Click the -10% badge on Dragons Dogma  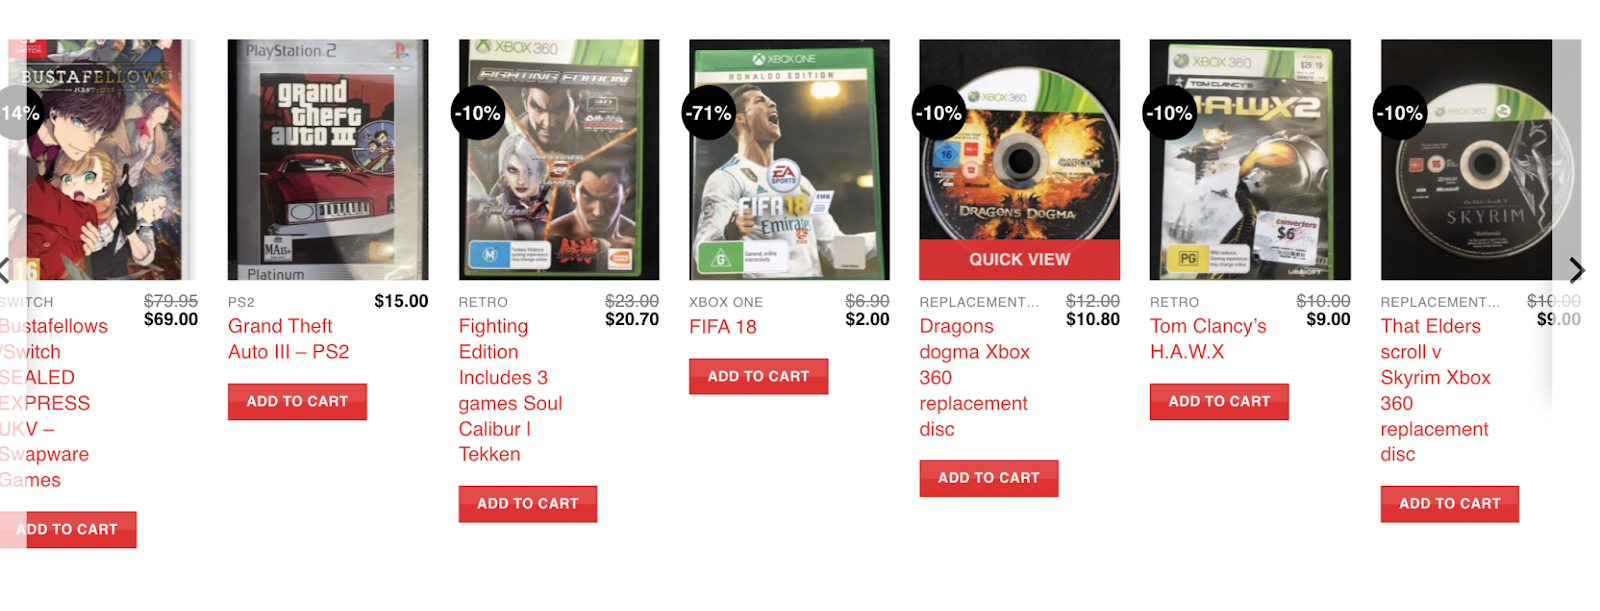[939, 113]
